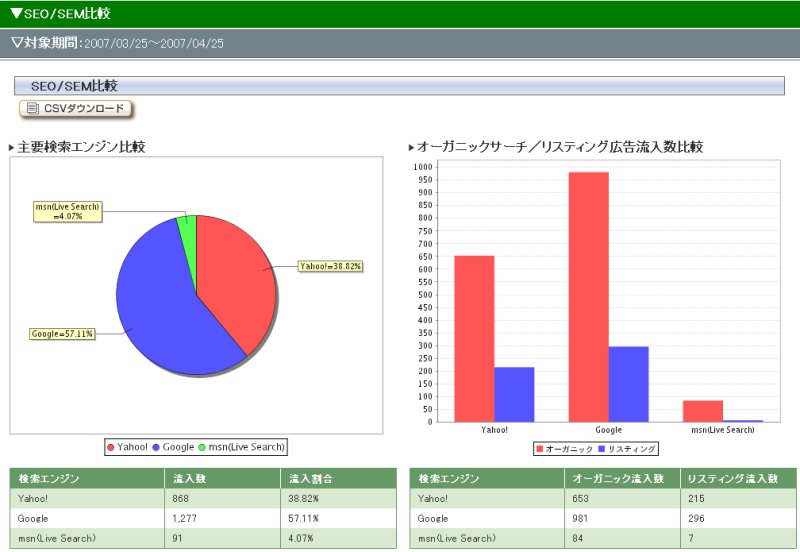Collapse the SEO/SEM比較 header triangle

click(x=16, y=13)
